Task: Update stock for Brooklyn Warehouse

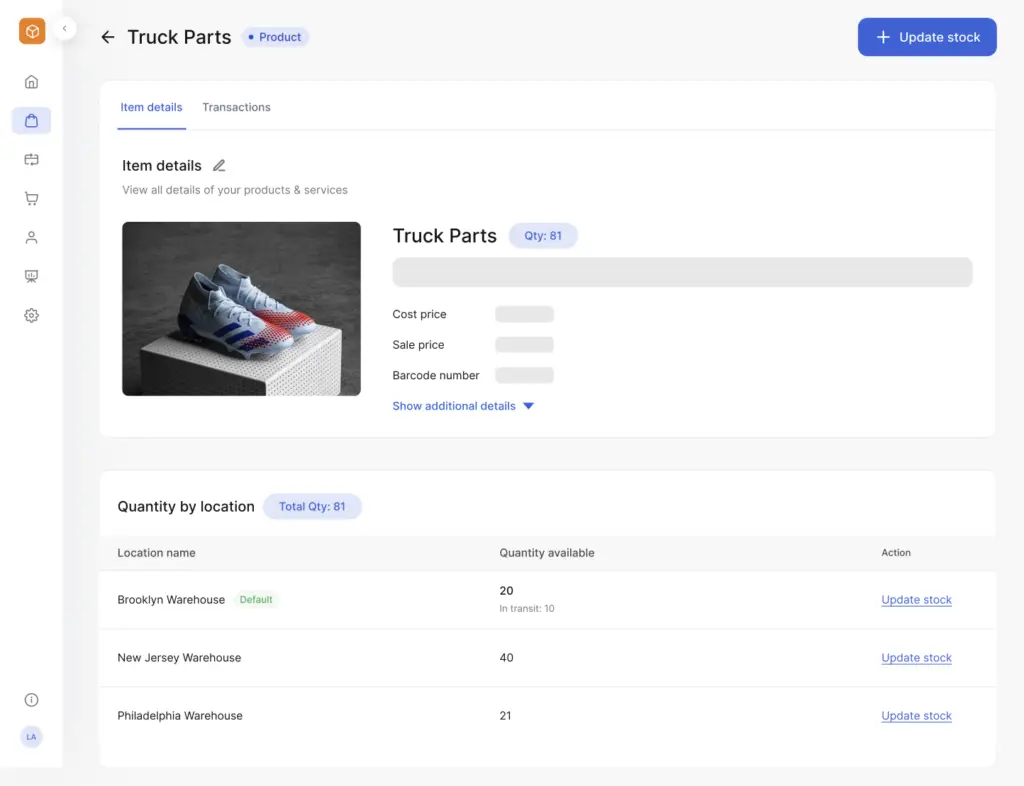Action: [x=916, y=599]
